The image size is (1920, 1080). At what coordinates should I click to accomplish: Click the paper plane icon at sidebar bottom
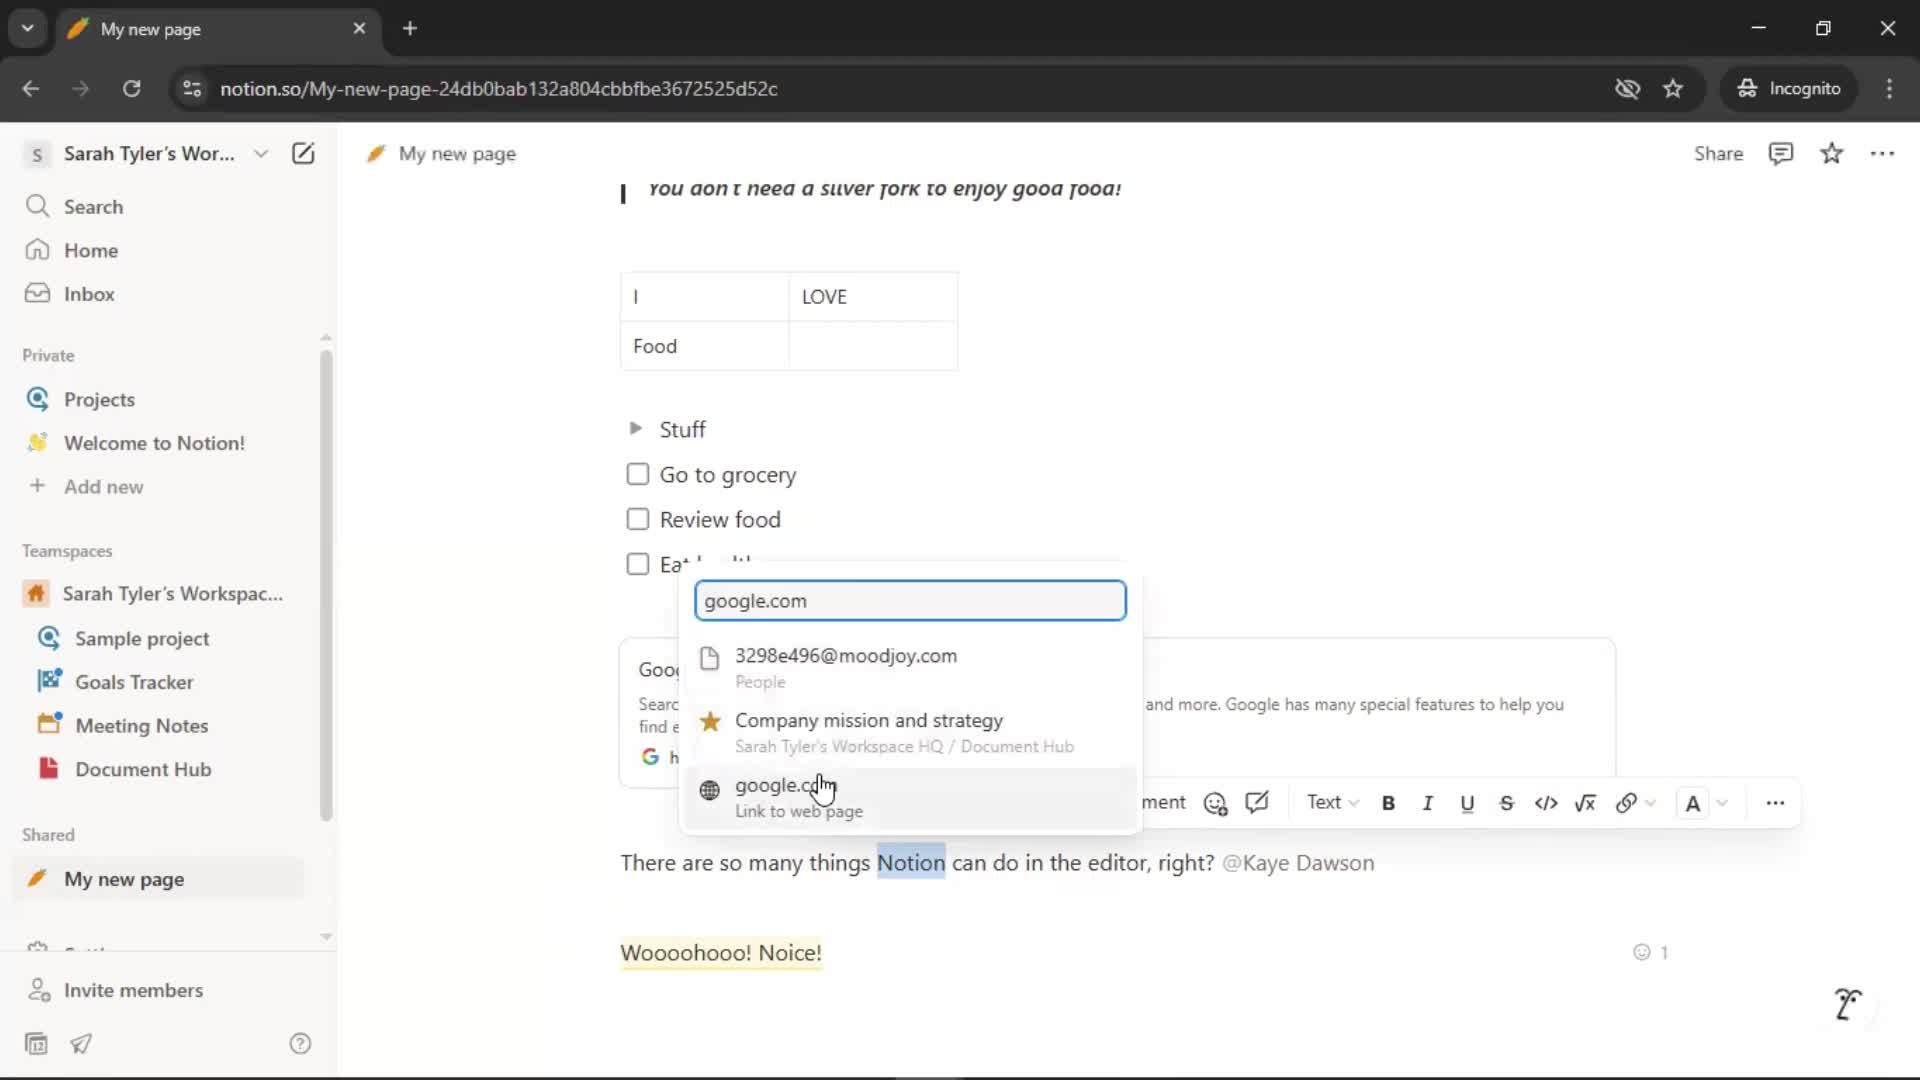pyautogui.click(x=81, y=1044)
